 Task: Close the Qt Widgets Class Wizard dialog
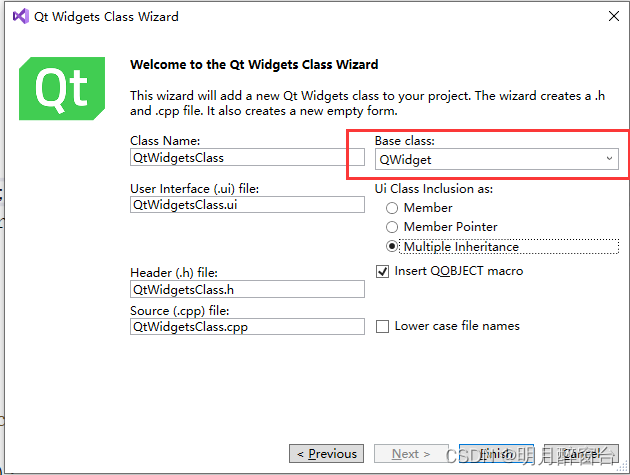tap(614, 16)
